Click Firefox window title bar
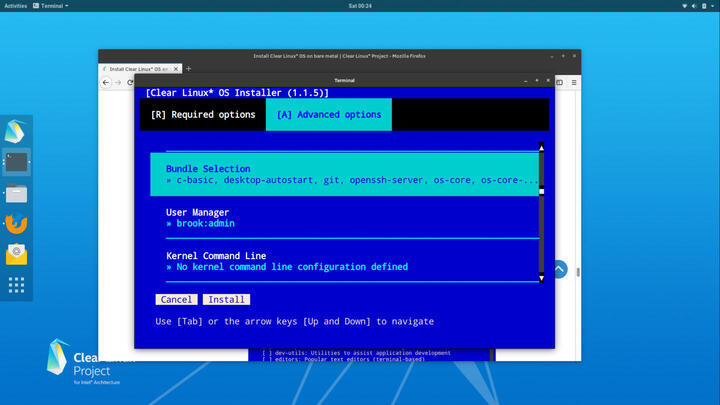Viewport: 720px width, 405px height. [x=339, y=56]
